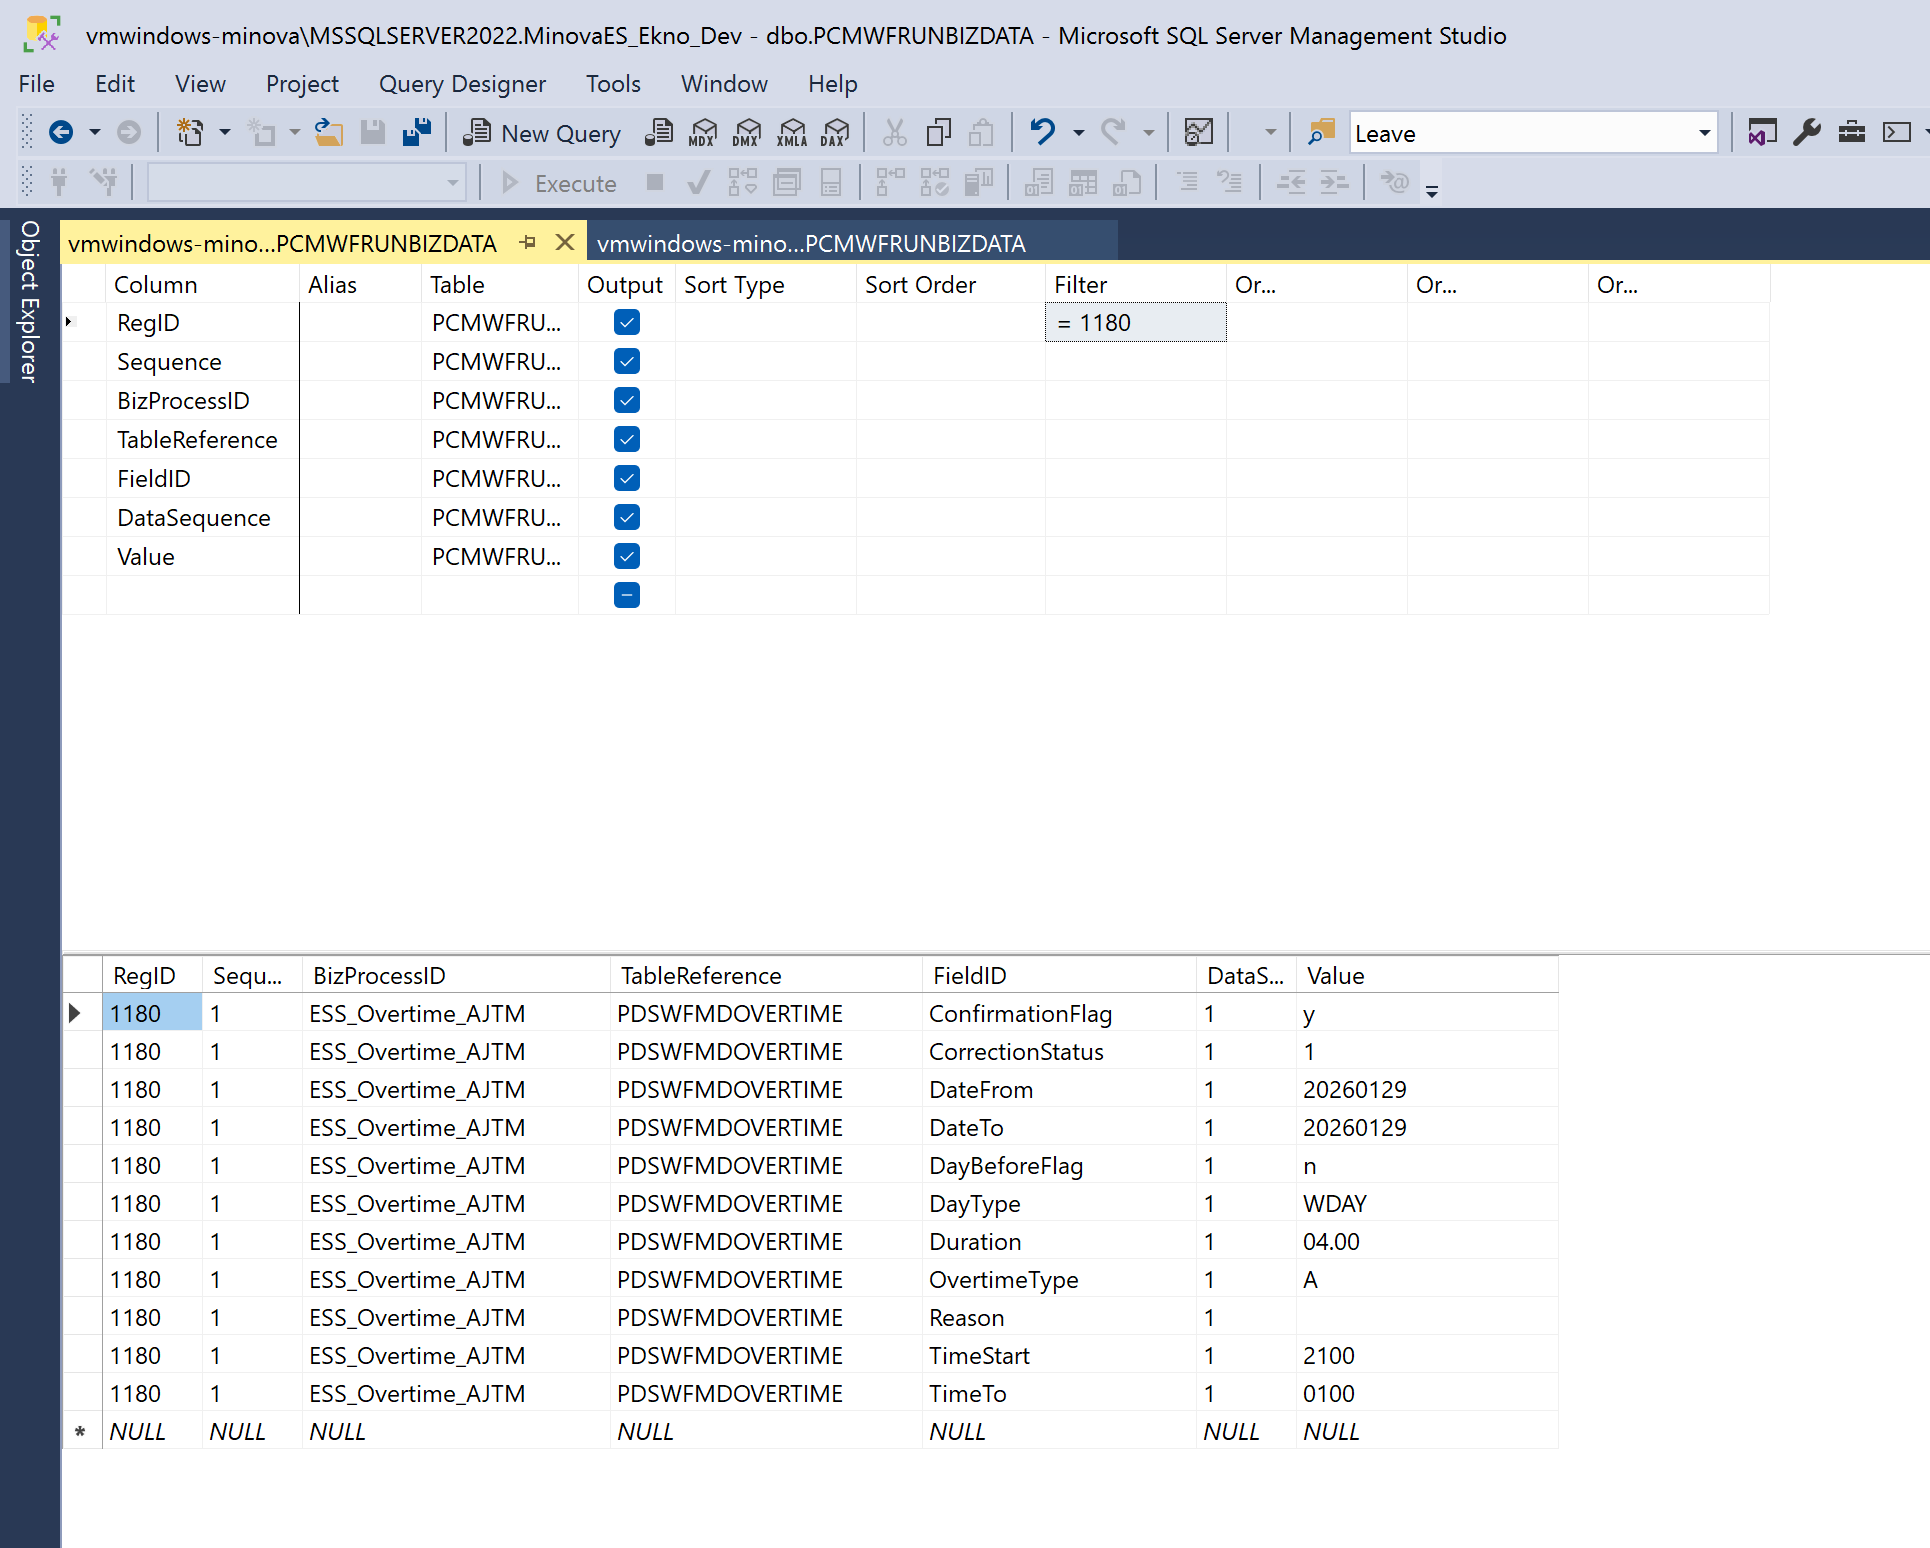The image size is (1930, 1548).
Task: Click the Save All icon
Action: [416, 132]
